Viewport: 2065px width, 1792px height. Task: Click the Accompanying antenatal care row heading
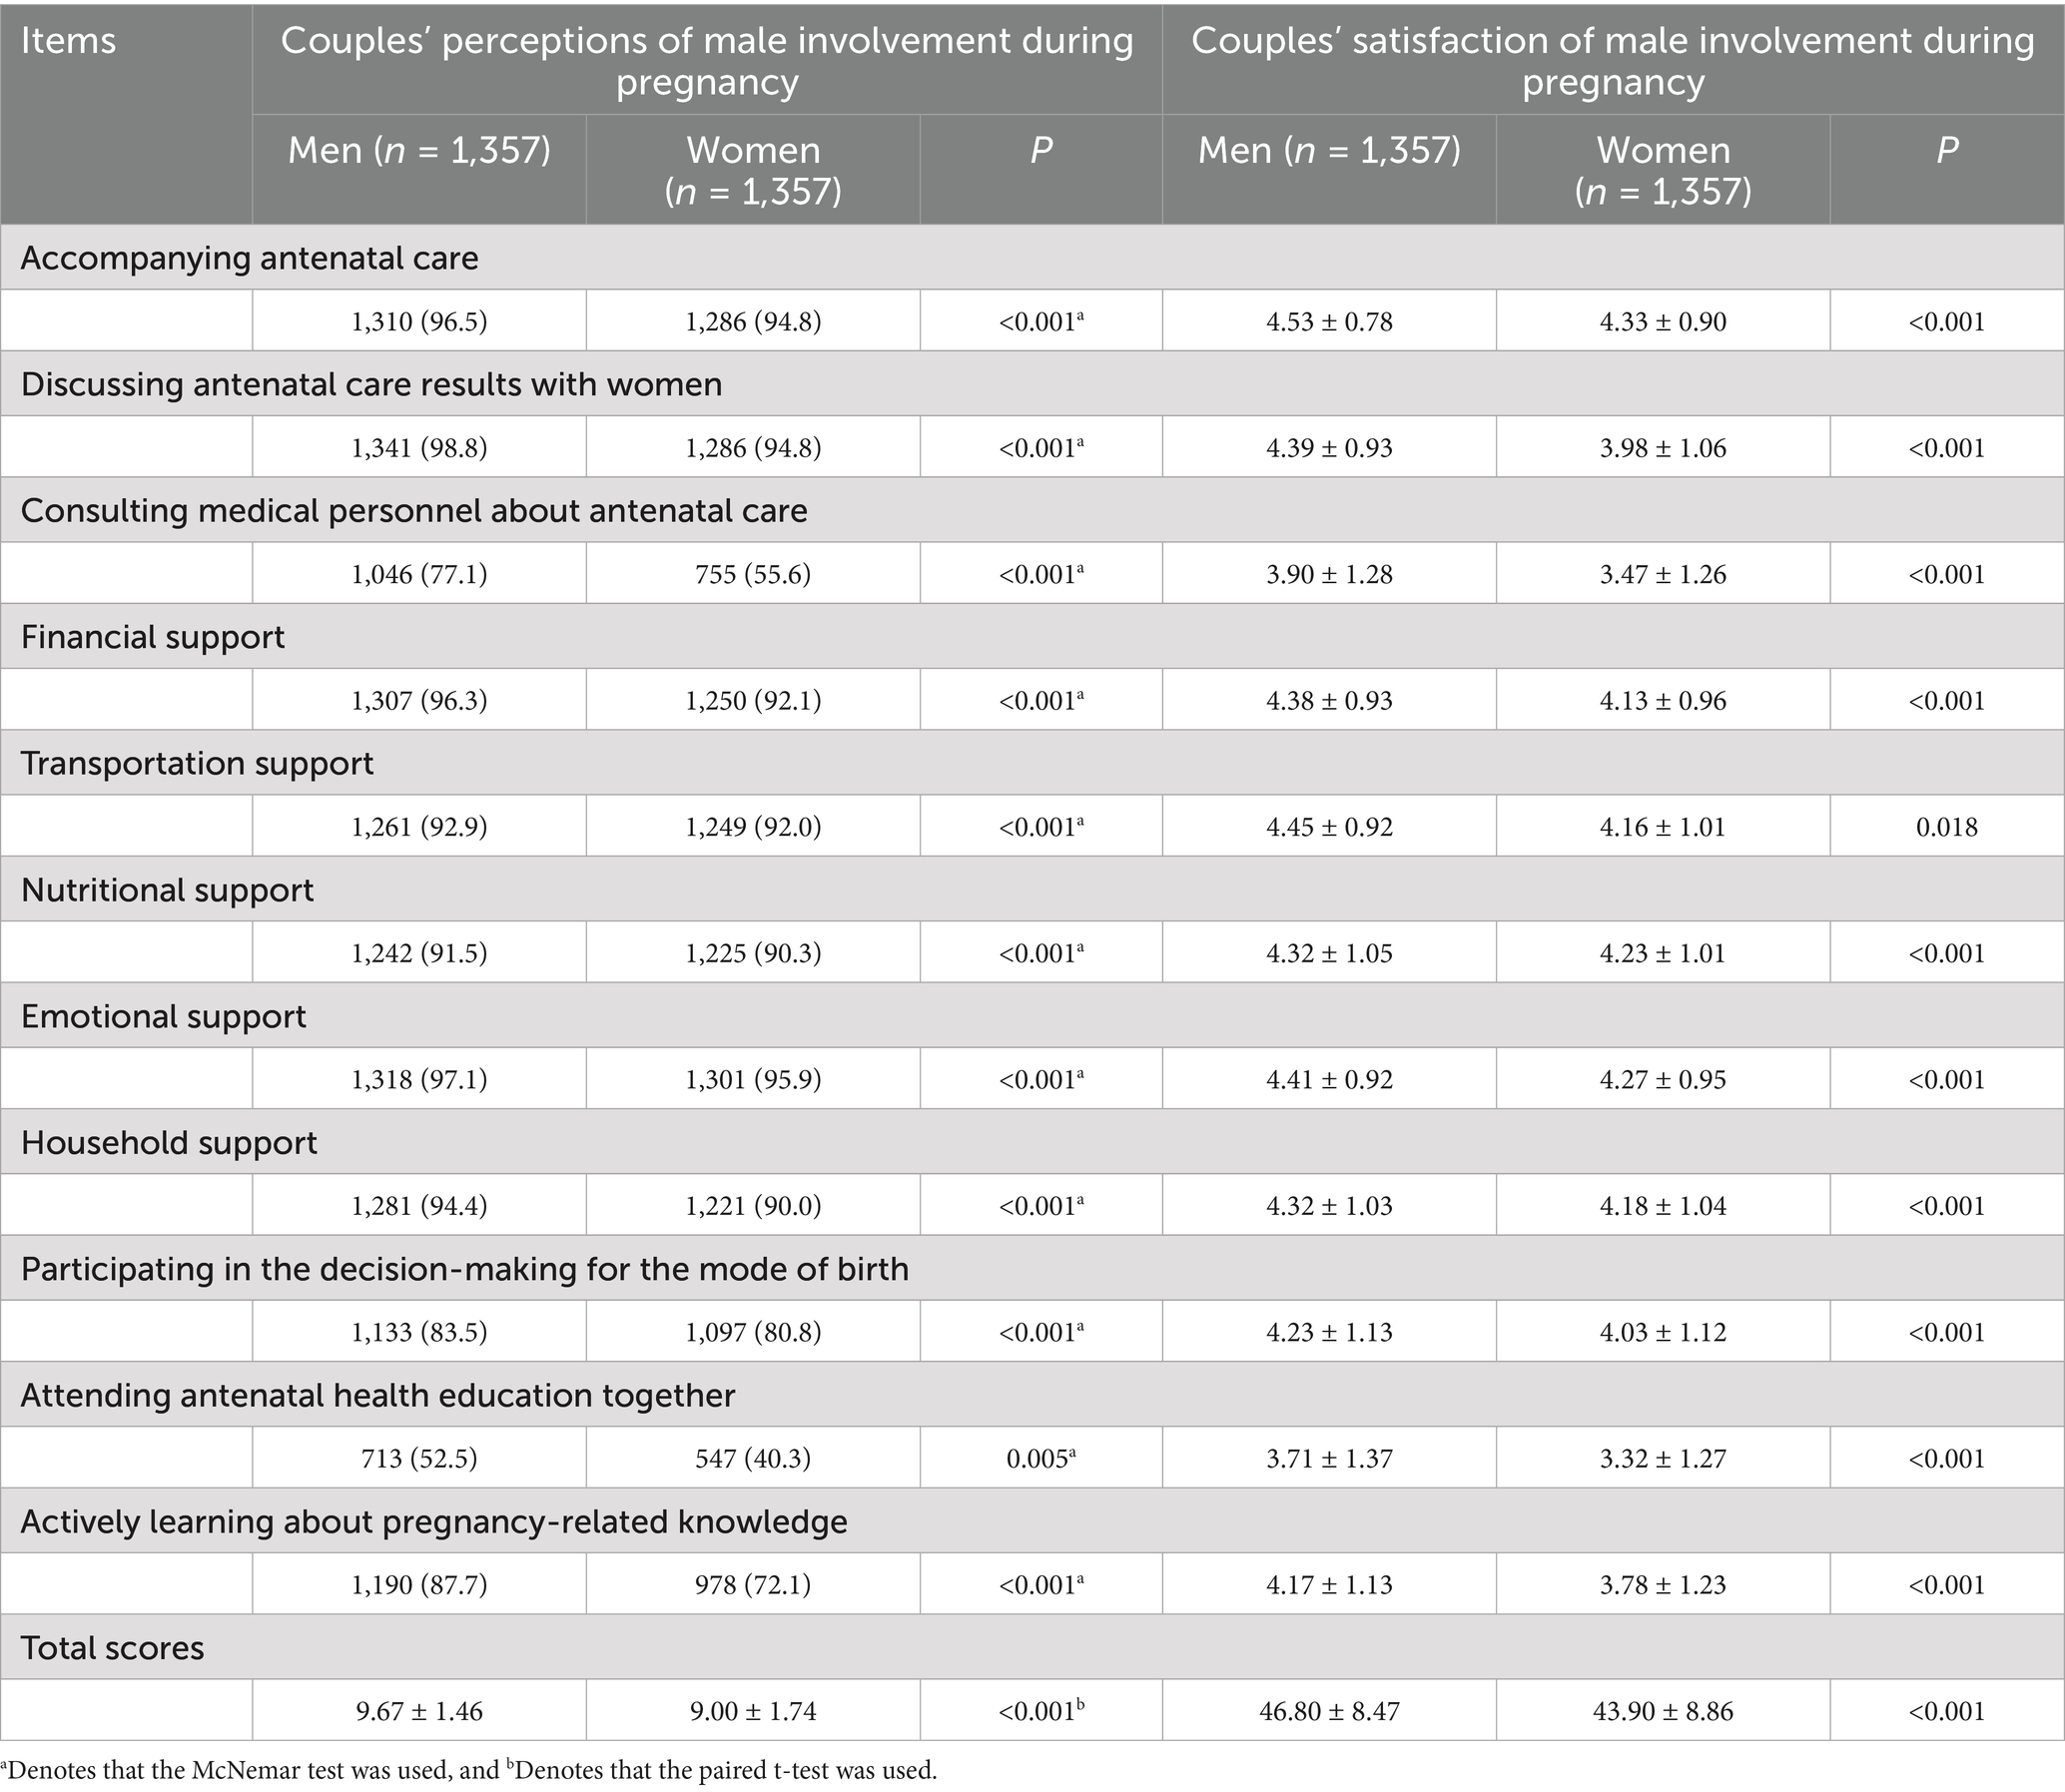pos(249,258)
